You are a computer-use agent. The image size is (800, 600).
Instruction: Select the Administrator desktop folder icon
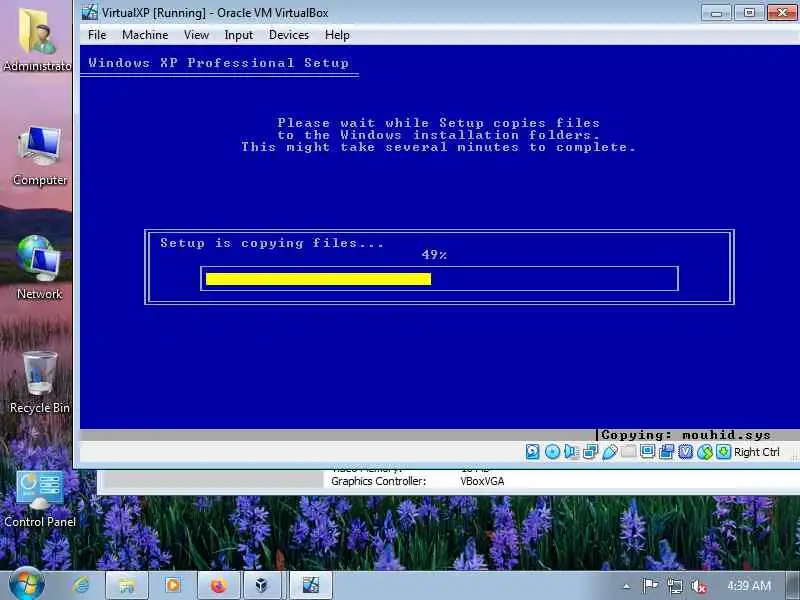click(x=37, y=38)
